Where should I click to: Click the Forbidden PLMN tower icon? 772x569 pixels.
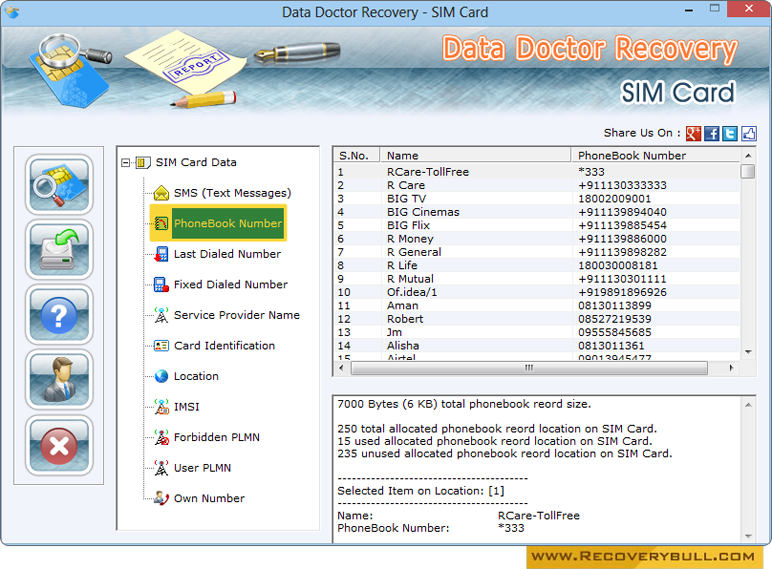(x=161, y=437)
